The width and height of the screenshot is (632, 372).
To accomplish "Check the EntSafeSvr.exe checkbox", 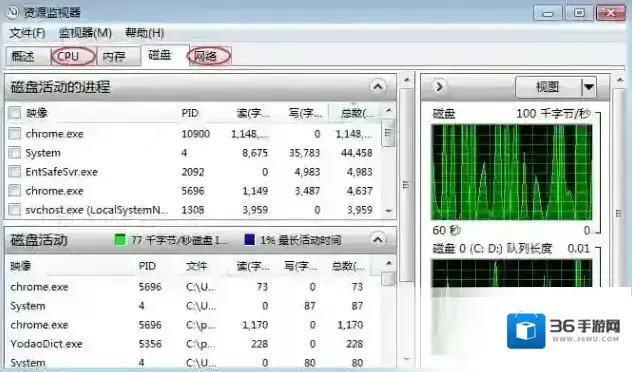I will pos(15,172).
